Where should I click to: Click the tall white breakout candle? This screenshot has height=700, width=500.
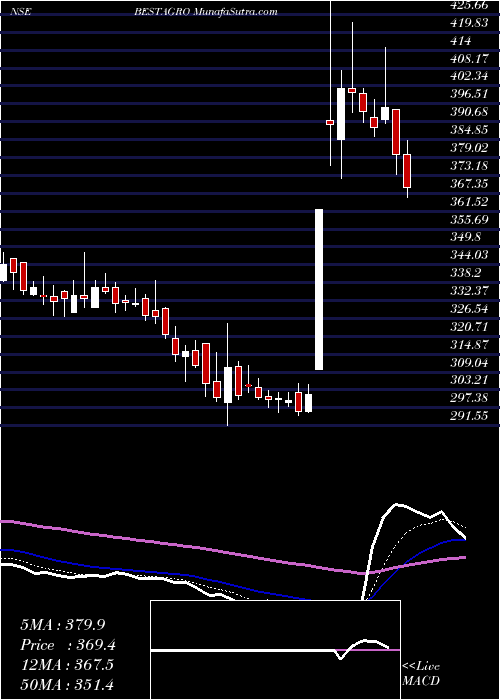319,289
